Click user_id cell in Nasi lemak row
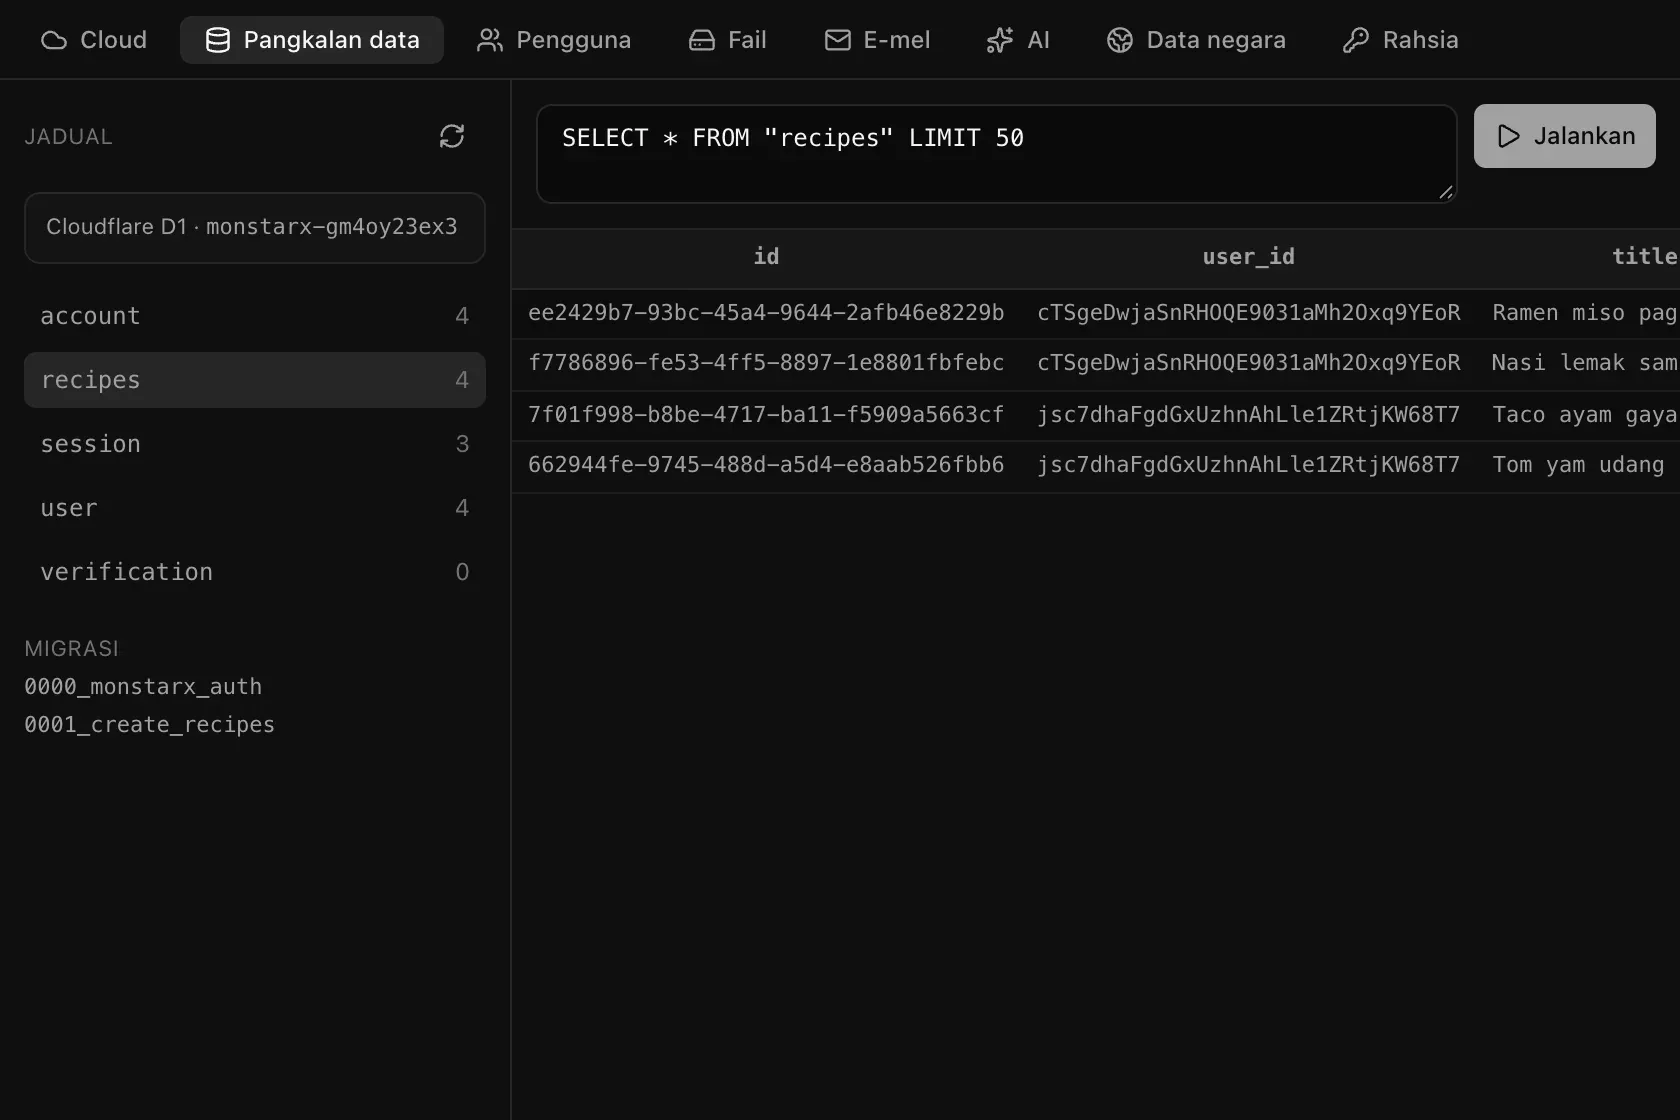The height and width of the screenshot is (1120, 1680). click(1248, 363)
